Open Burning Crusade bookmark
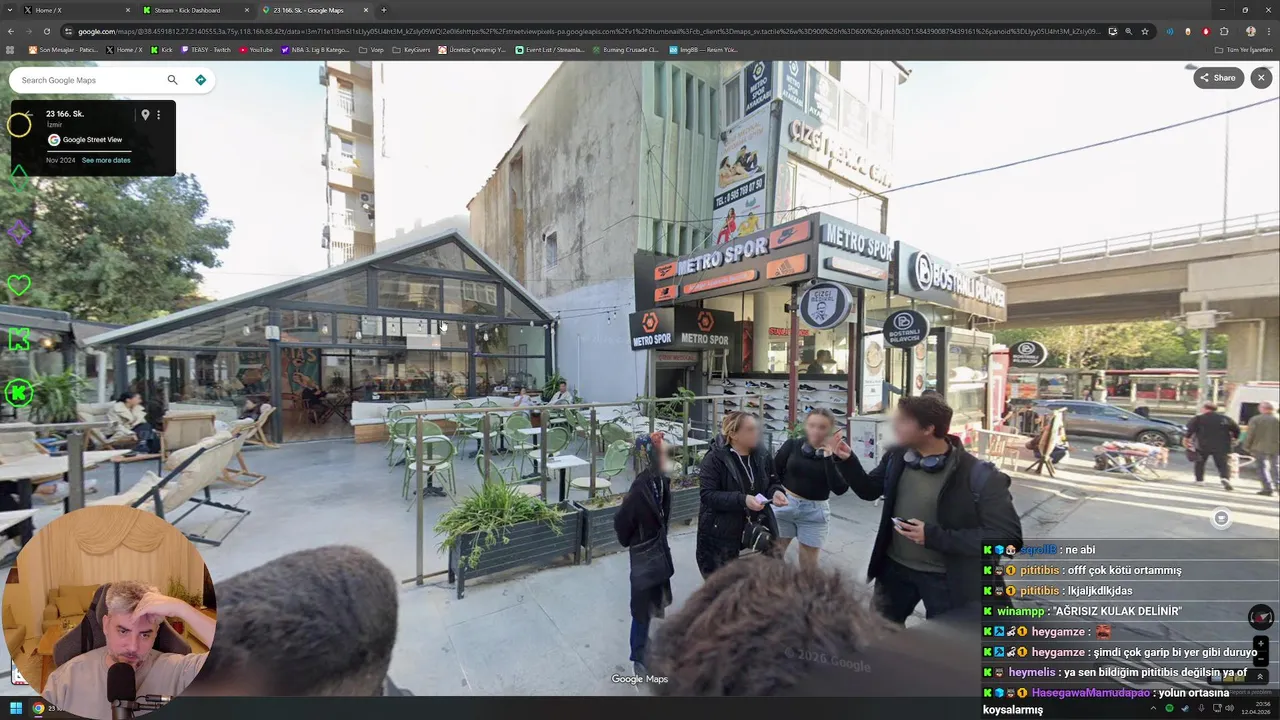Viewport: 1280px width, 720px height. tap(626, 49)
